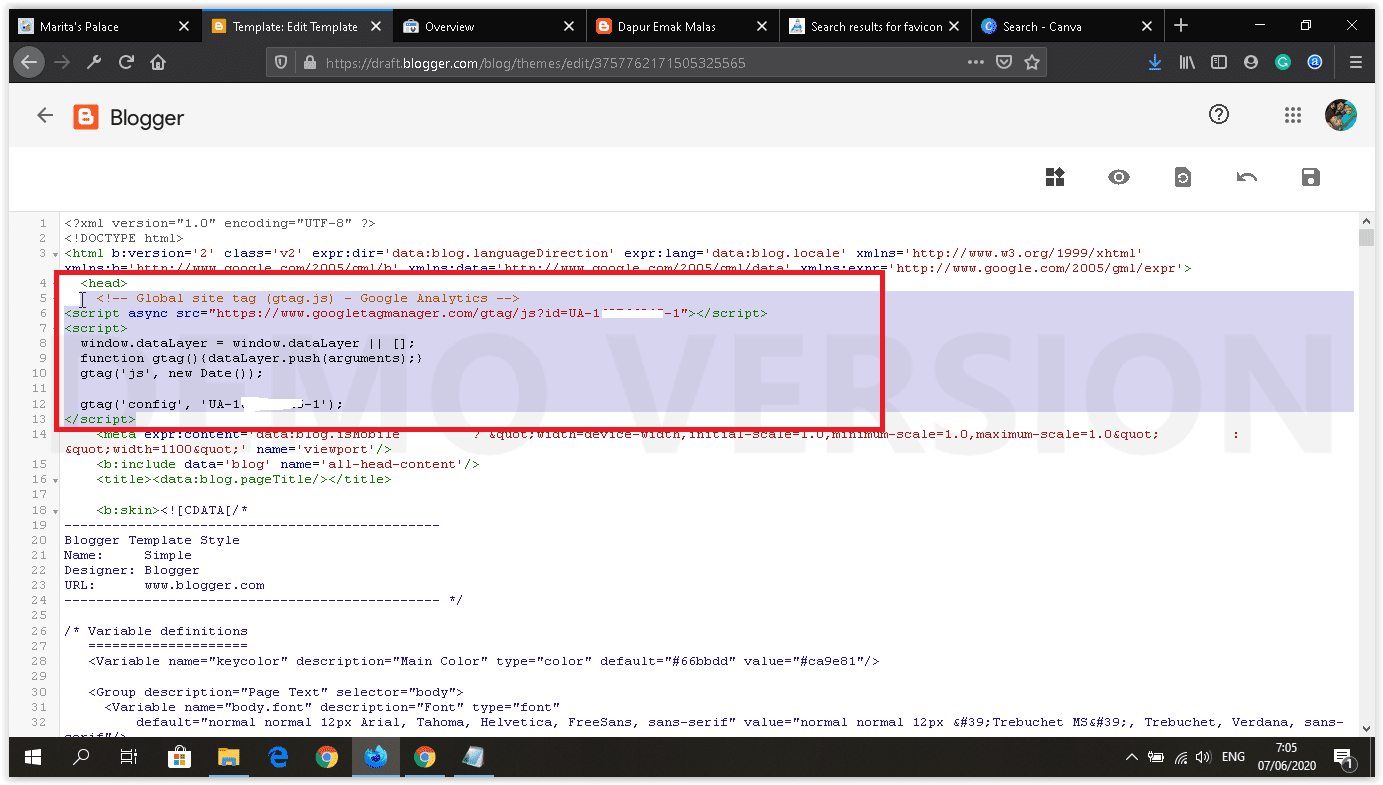Close the Marita's Palace tab
Viewport: 1383px width, 785px height.
(184, 26)
